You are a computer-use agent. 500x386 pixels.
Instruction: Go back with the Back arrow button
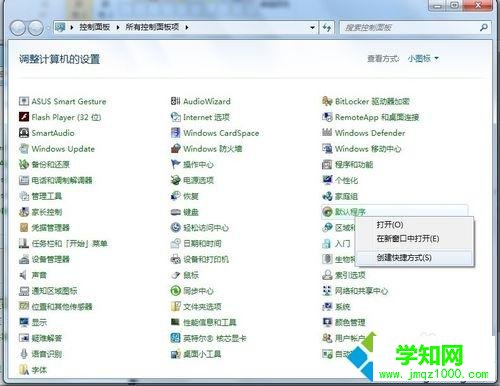(18, 28)
